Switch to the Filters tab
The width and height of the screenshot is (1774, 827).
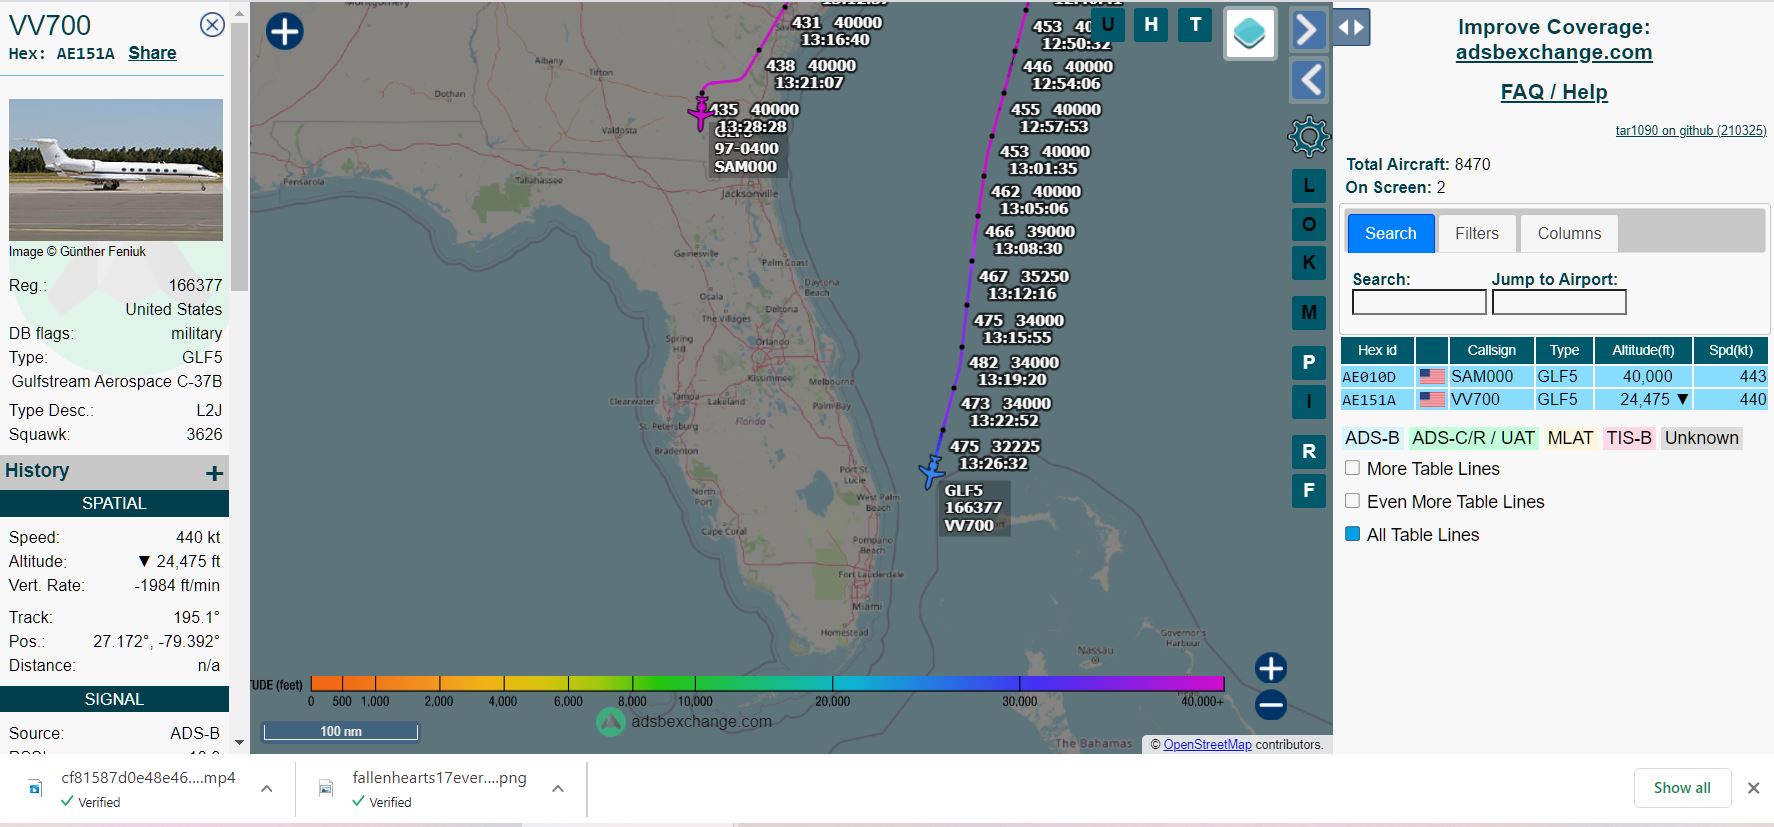[x=1477, y=233]
